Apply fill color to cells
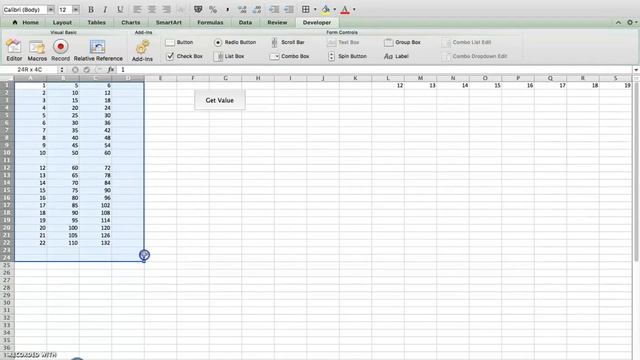 [326, 9]
